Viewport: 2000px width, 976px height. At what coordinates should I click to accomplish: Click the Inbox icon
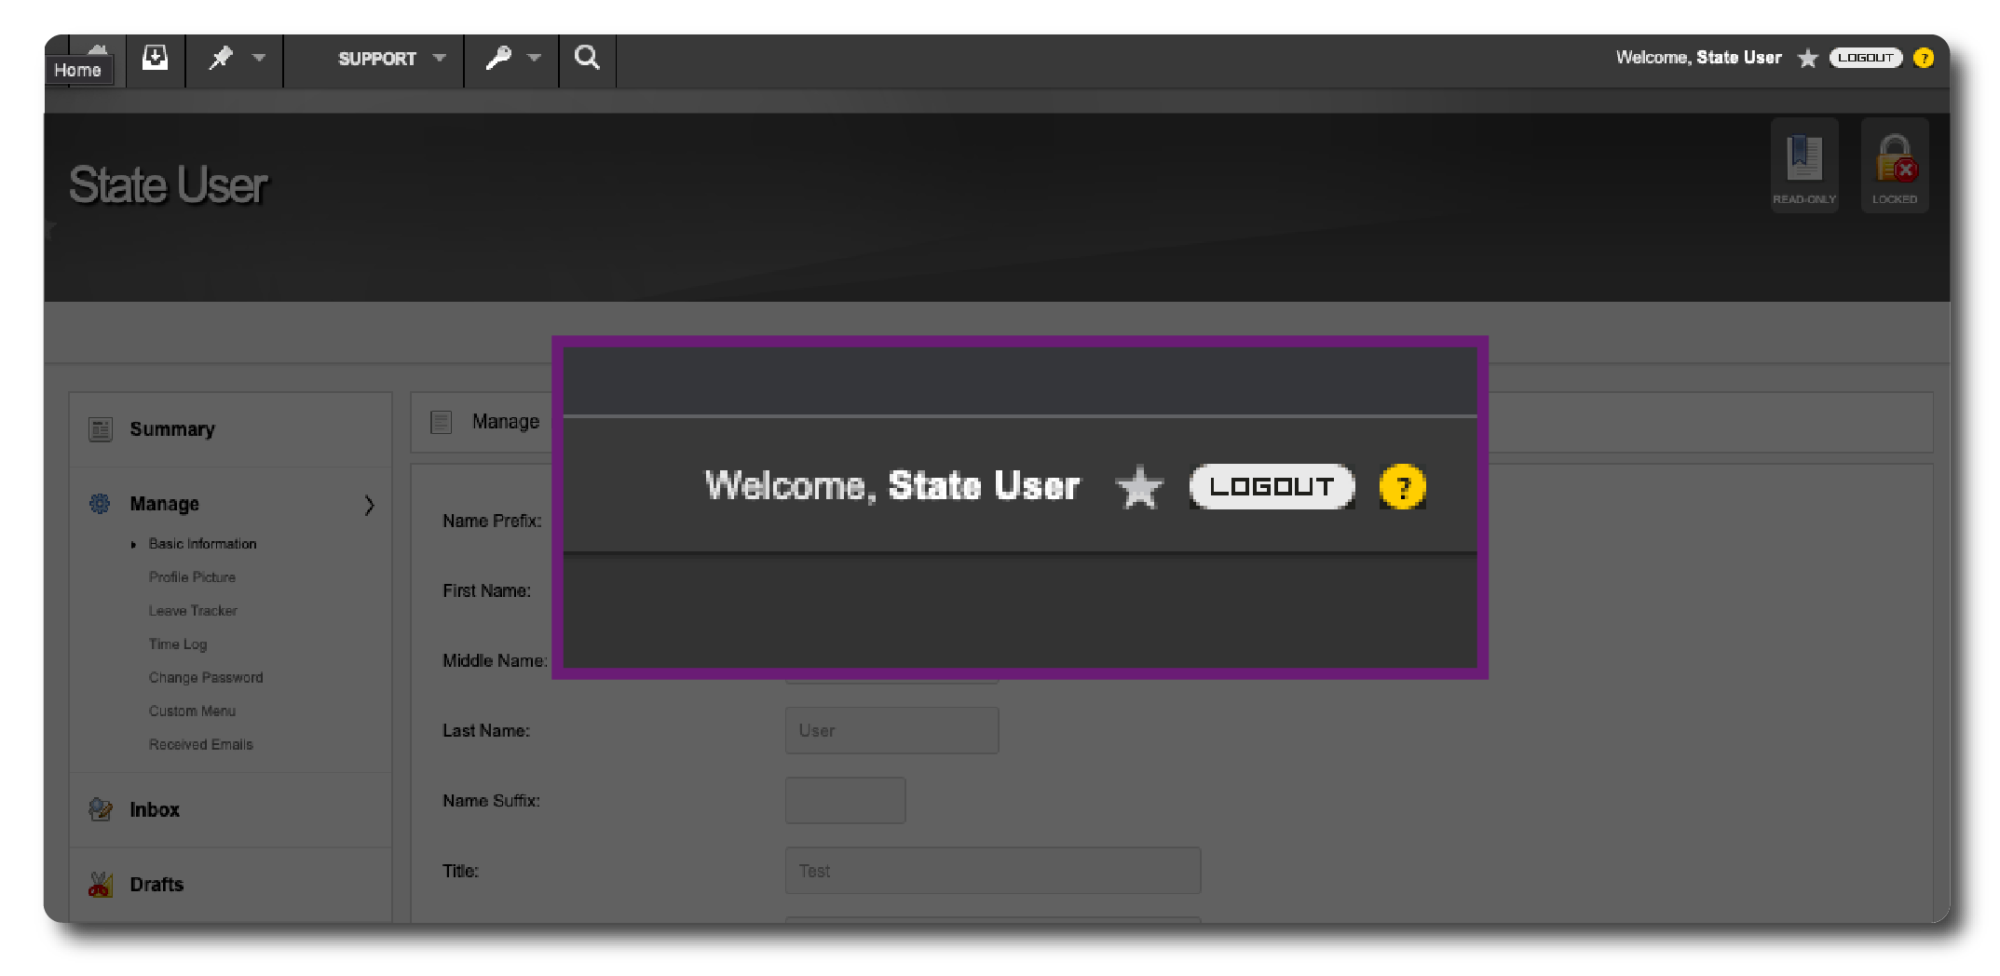tap(100, 809)
